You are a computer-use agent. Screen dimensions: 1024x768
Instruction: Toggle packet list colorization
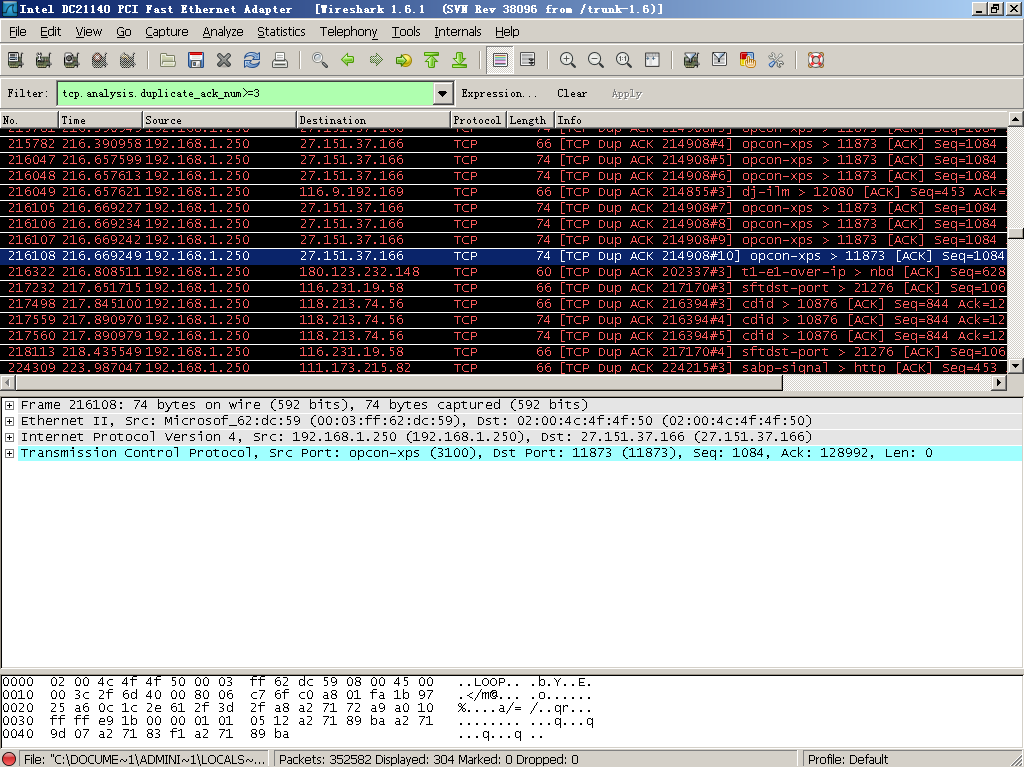click(x=500, y=60)
